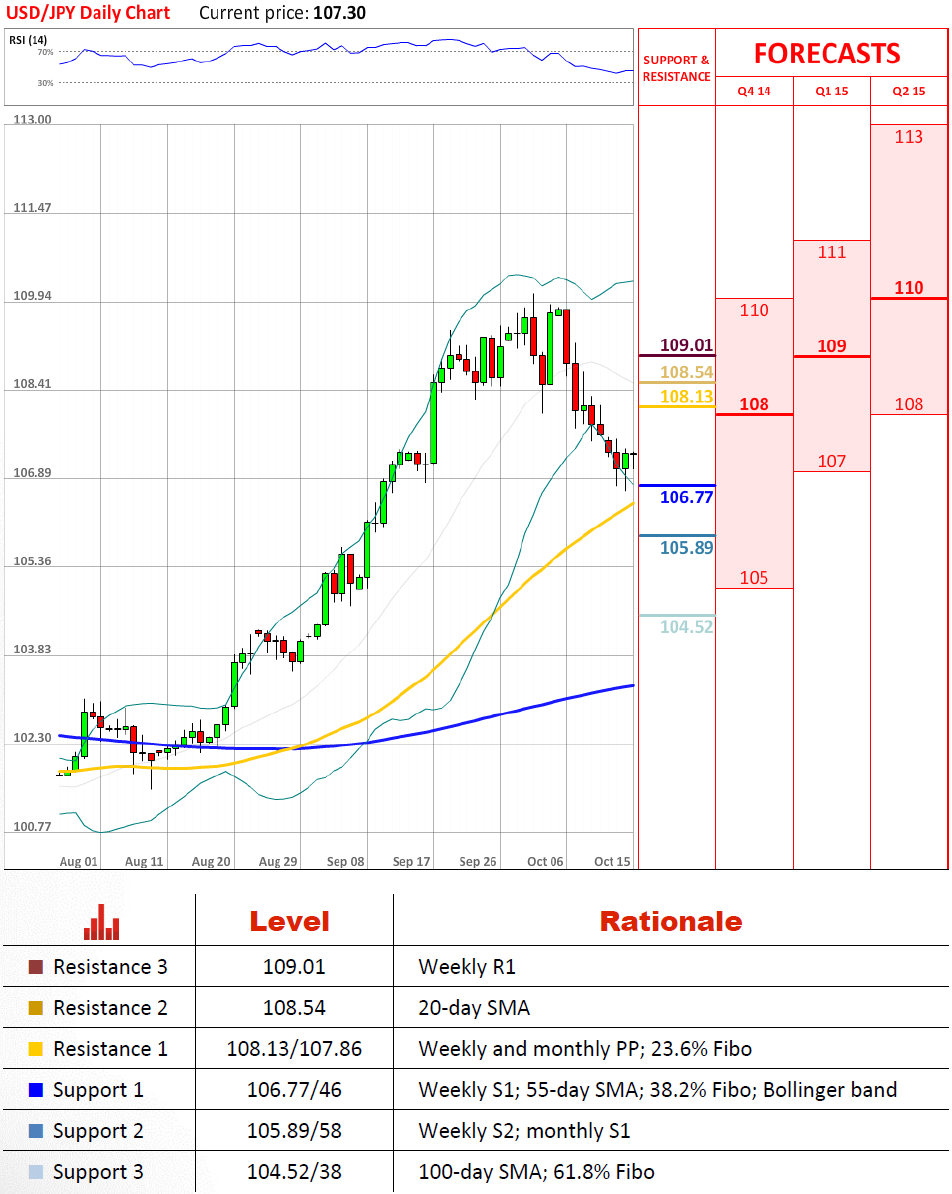Switch to the Q1 15 forecast column

click(832, 91)
